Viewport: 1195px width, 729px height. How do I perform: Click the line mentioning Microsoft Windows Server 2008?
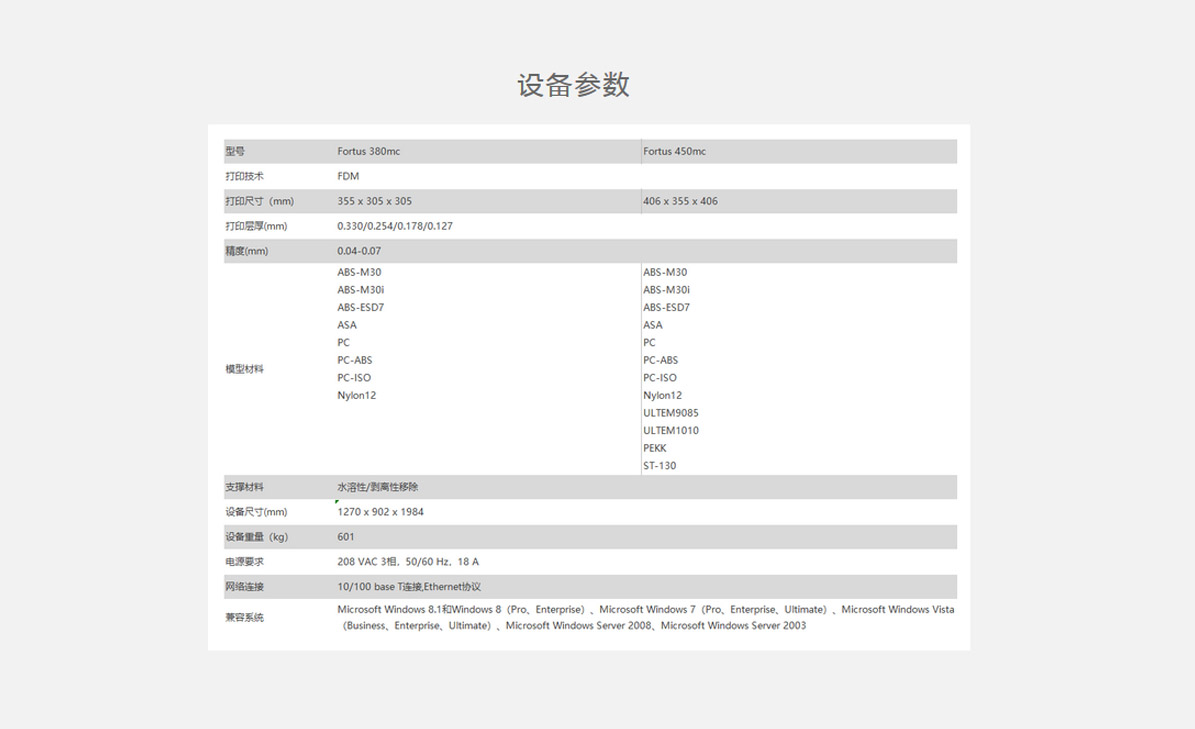coord(573,625)
